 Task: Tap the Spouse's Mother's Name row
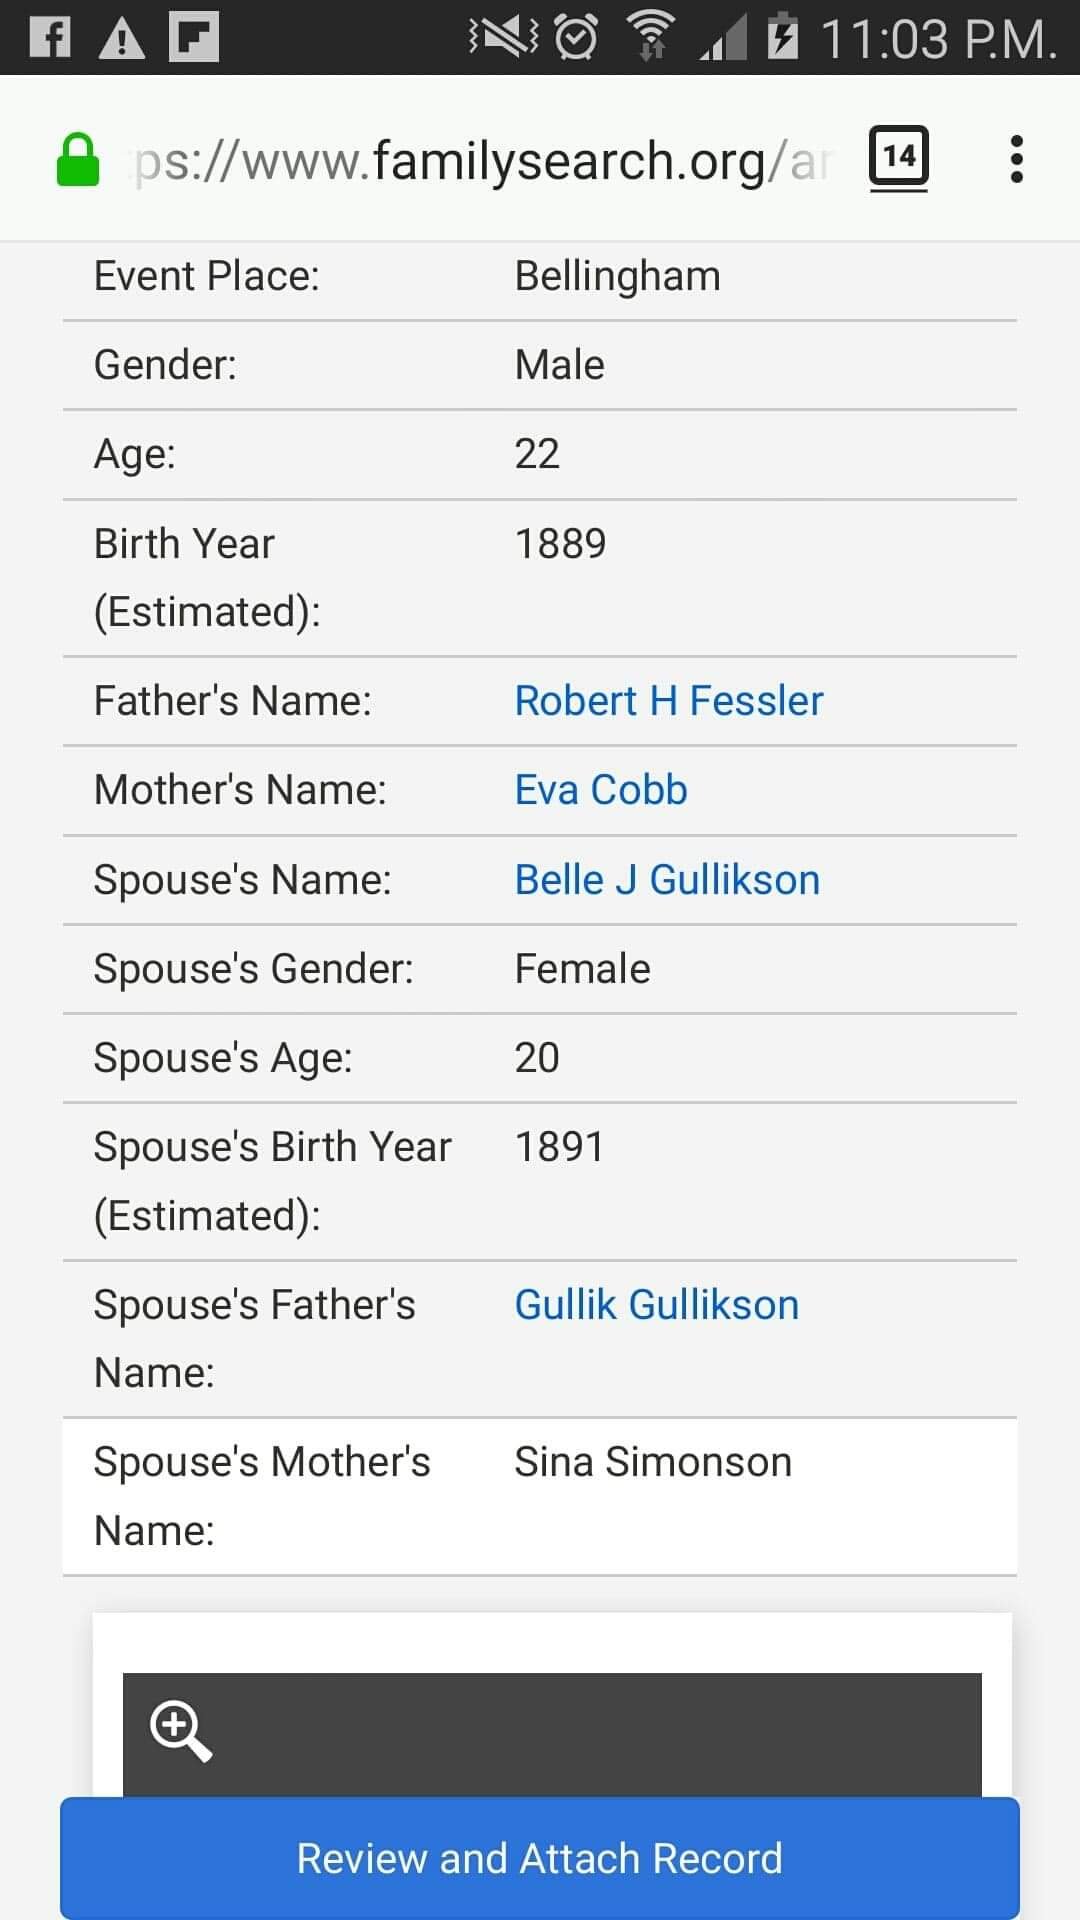click(x=540, y=1496)
